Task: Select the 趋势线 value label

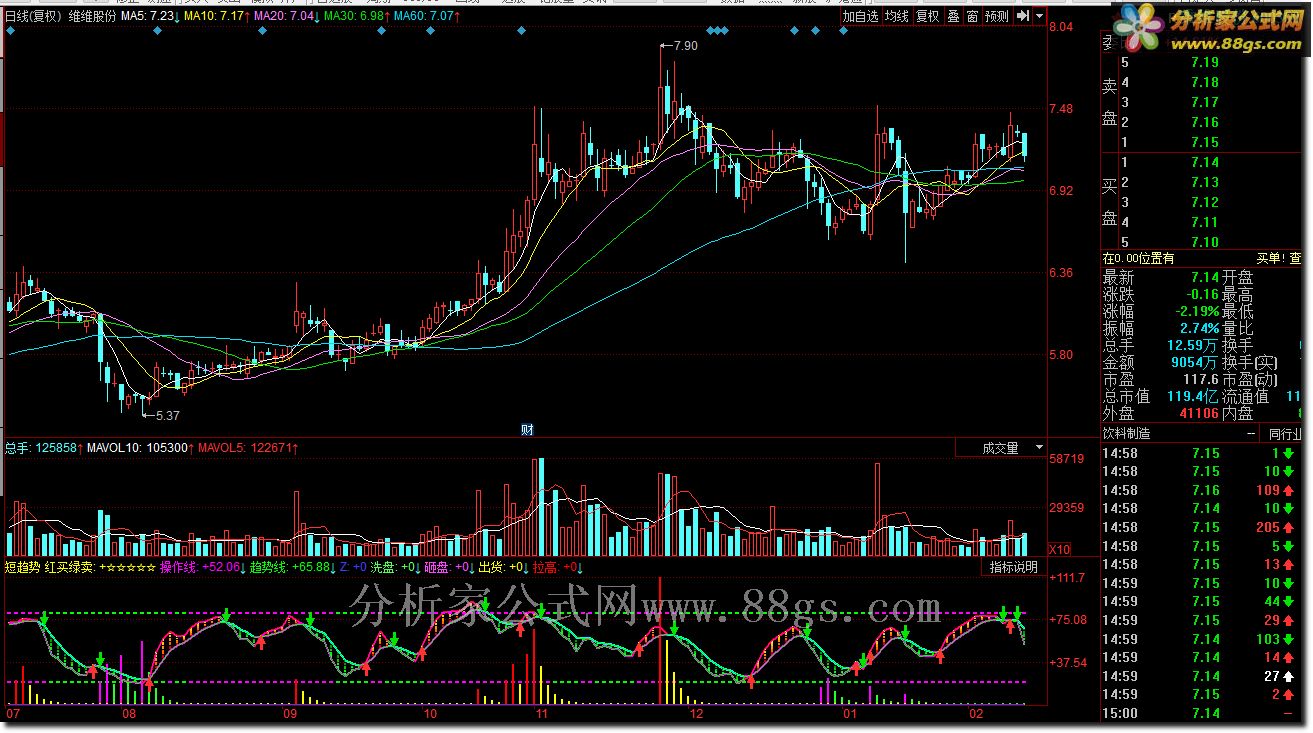Action: coord(292,567)
